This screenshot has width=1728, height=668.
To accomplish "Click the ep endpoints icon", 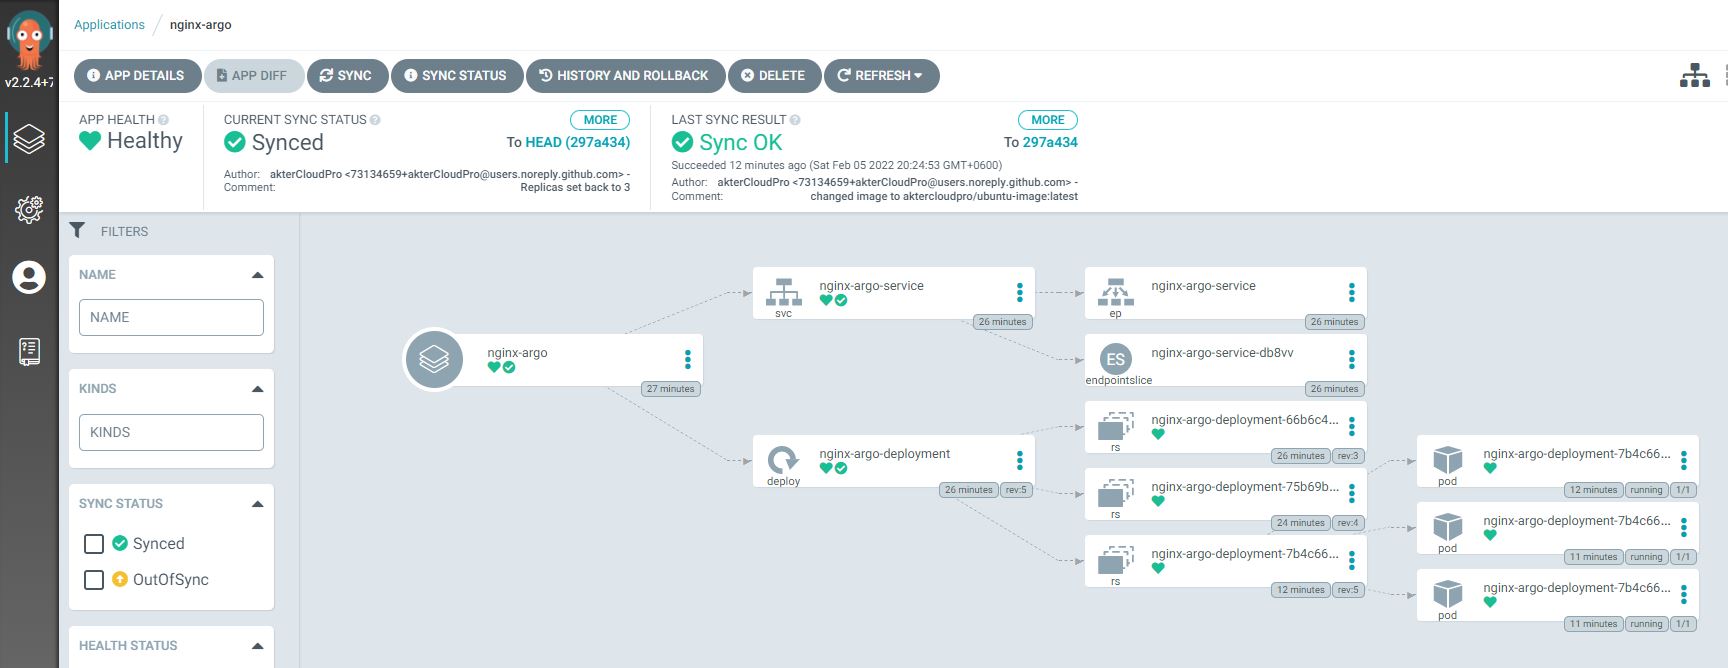I will pyautogui.click(x=1115, y=291).
